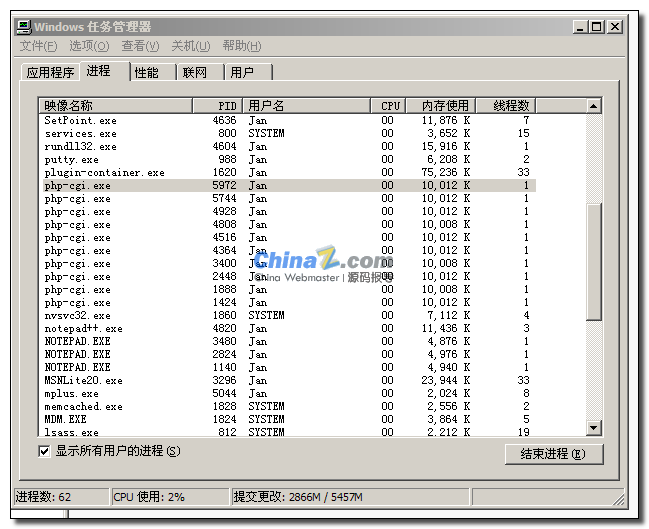Click the process list scrollbar thumb
The image size is (649, 529).
(x=594, y=262)
